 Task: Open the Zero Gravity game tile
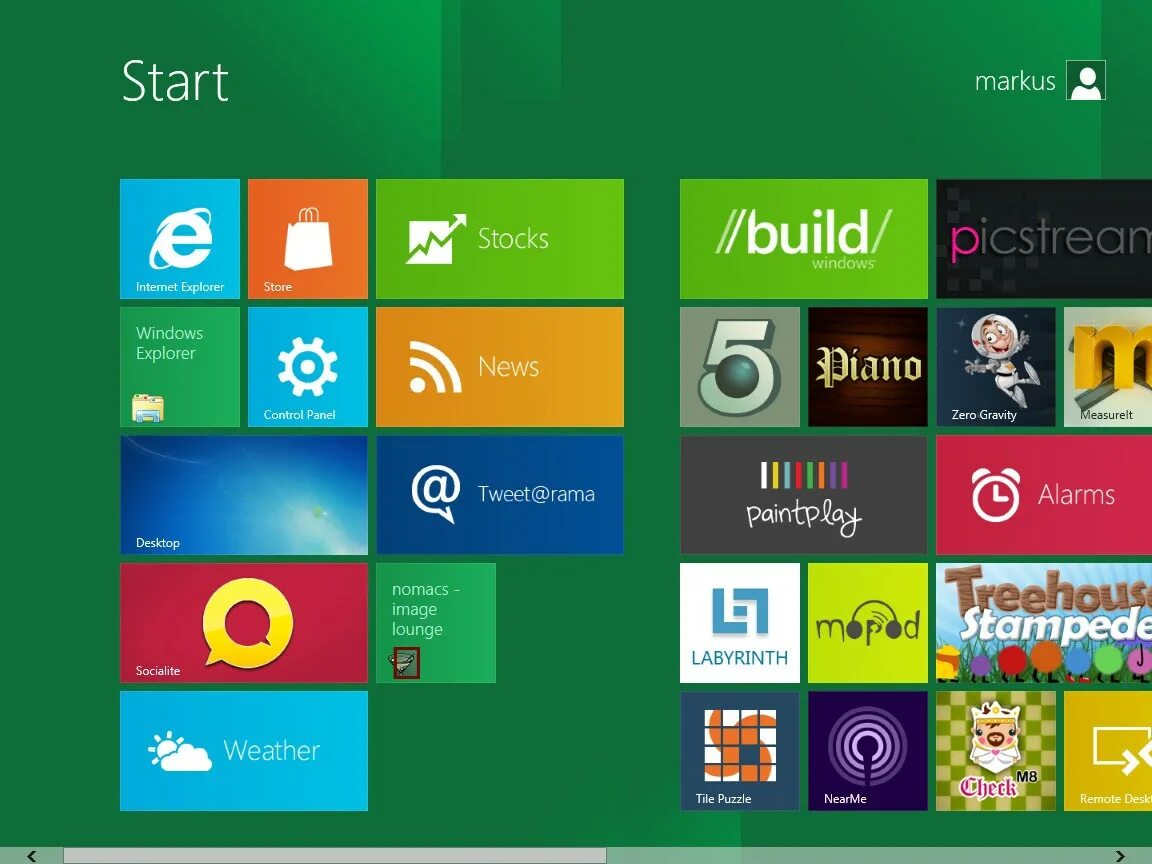[x=996, y=367]
